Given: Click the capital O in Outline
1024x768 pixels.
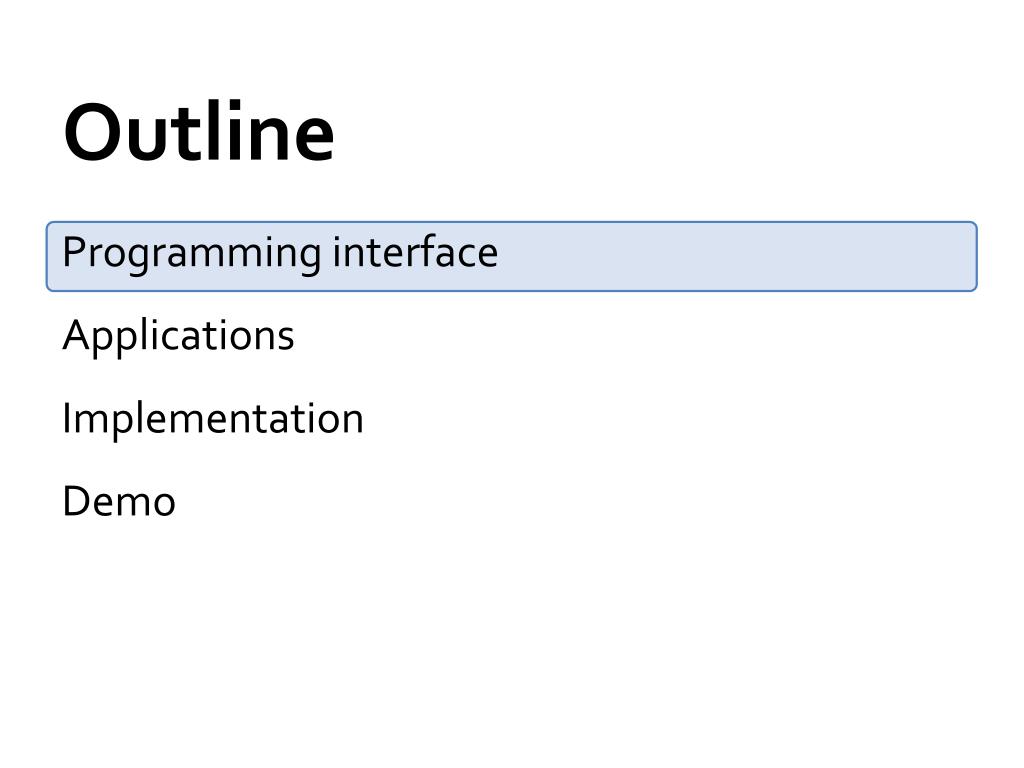Looking at the screenshot, I should [x=90, y=133].
